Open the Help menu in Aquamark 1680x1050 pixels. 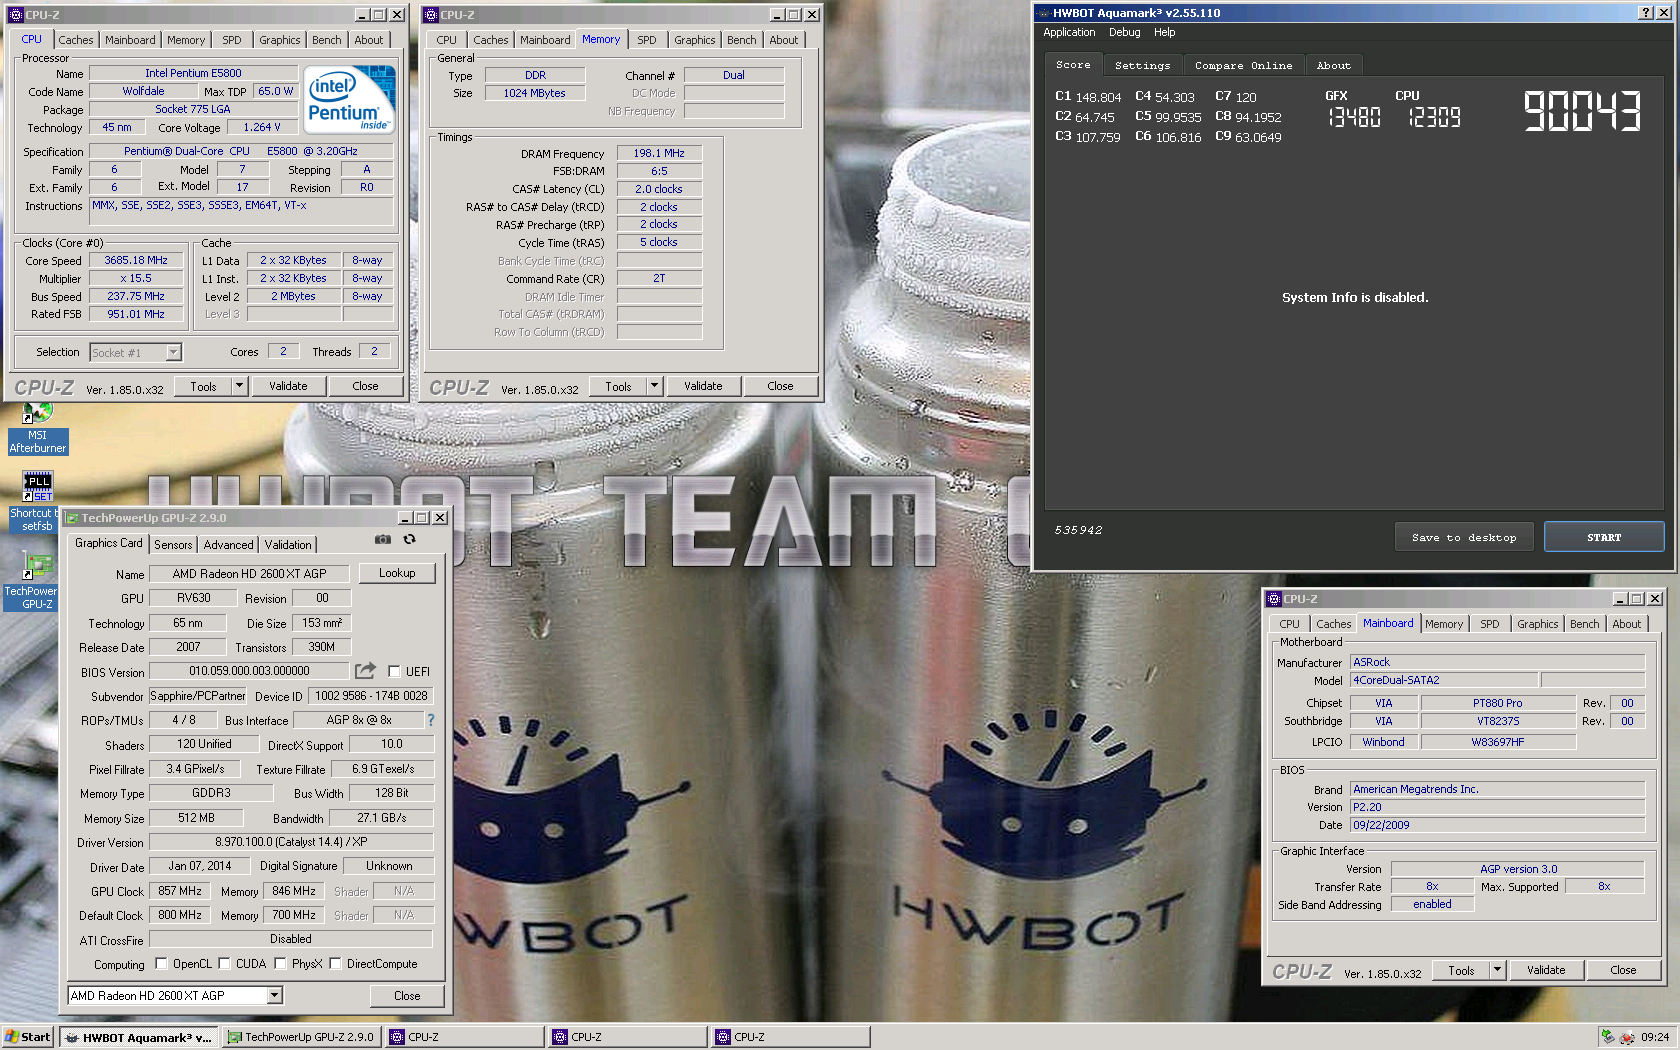(1164, 32)
